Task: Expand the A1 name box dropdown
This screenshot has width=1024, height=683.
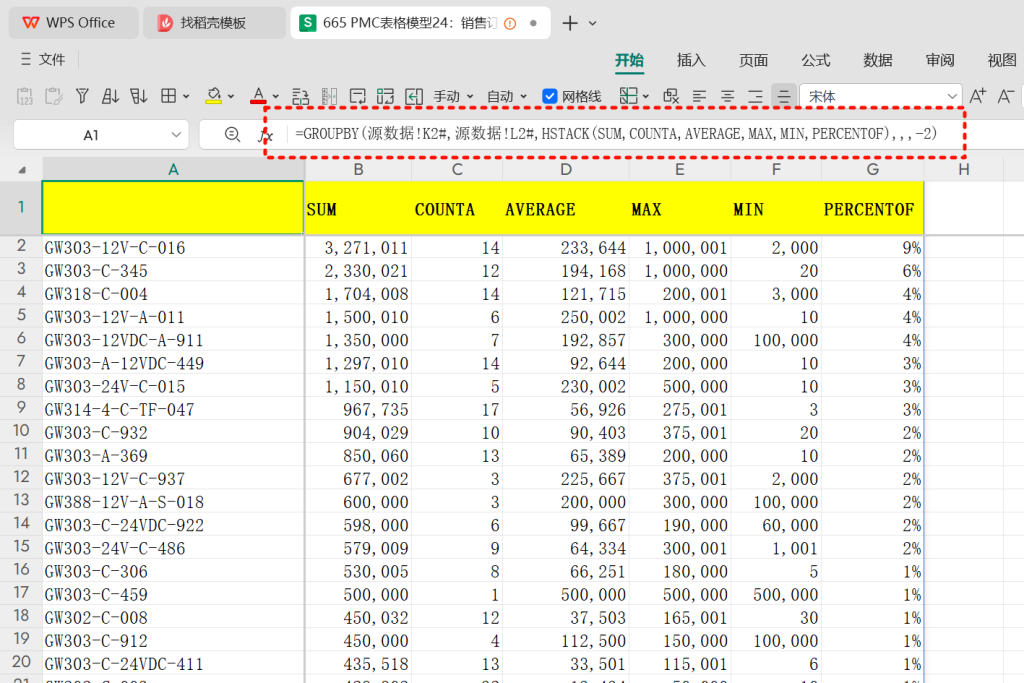Action: pyautogui.click(x=176, y=135)
